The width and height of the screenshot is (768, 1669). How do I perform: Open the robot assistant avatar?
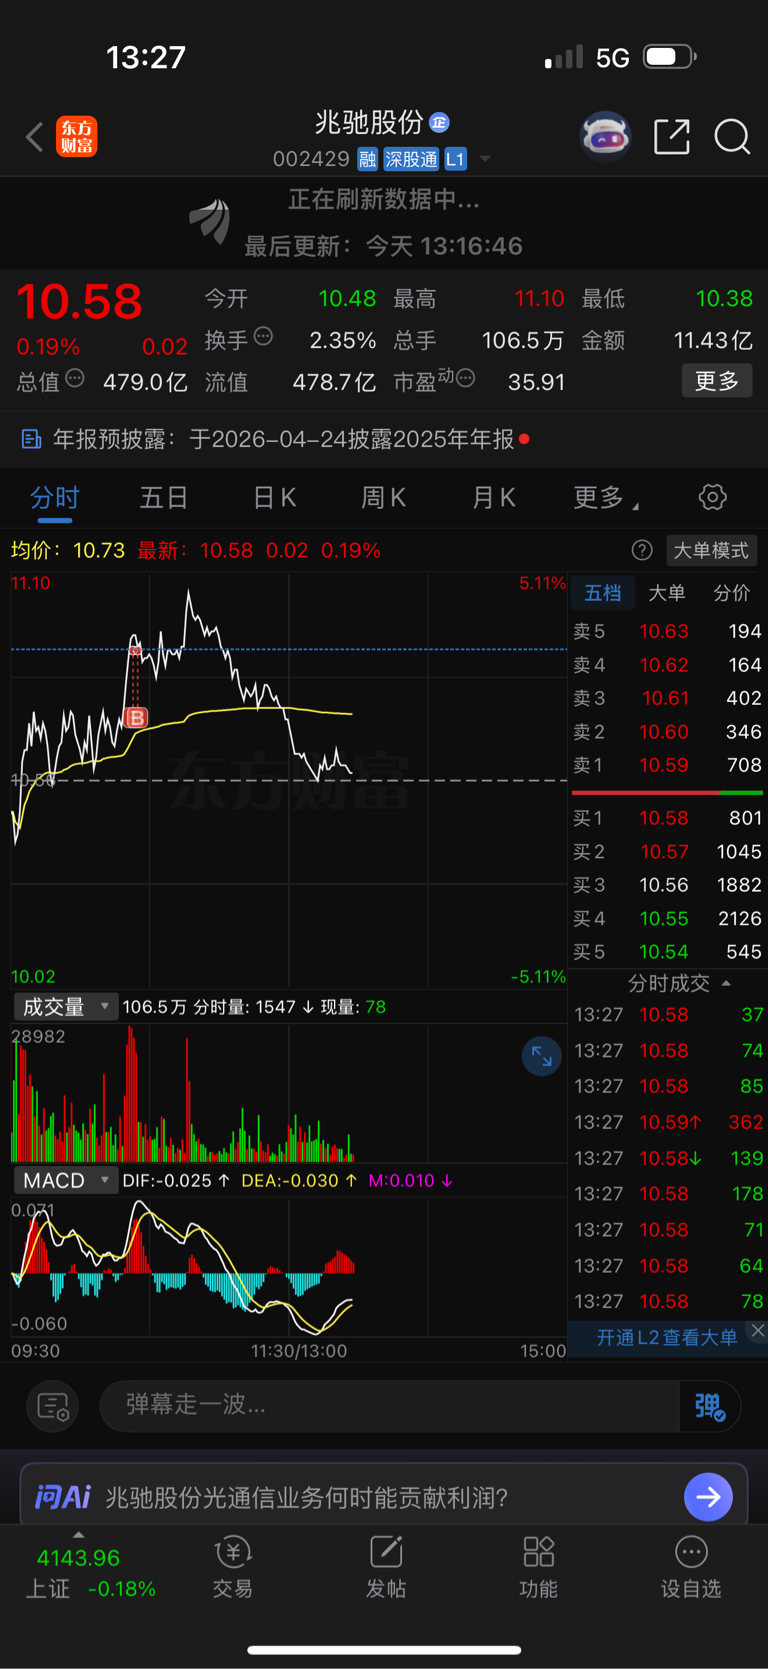605,136
